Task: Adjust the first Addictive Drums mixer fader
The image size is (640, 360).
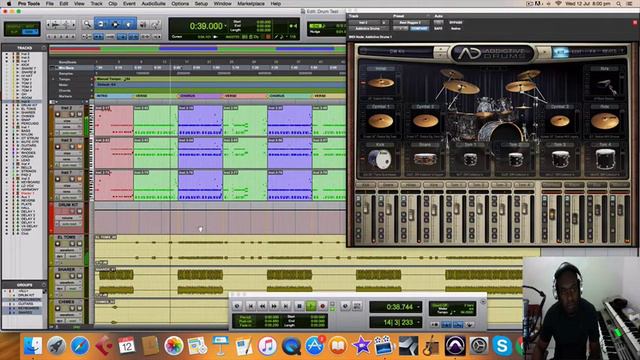Action: (366, 208)
